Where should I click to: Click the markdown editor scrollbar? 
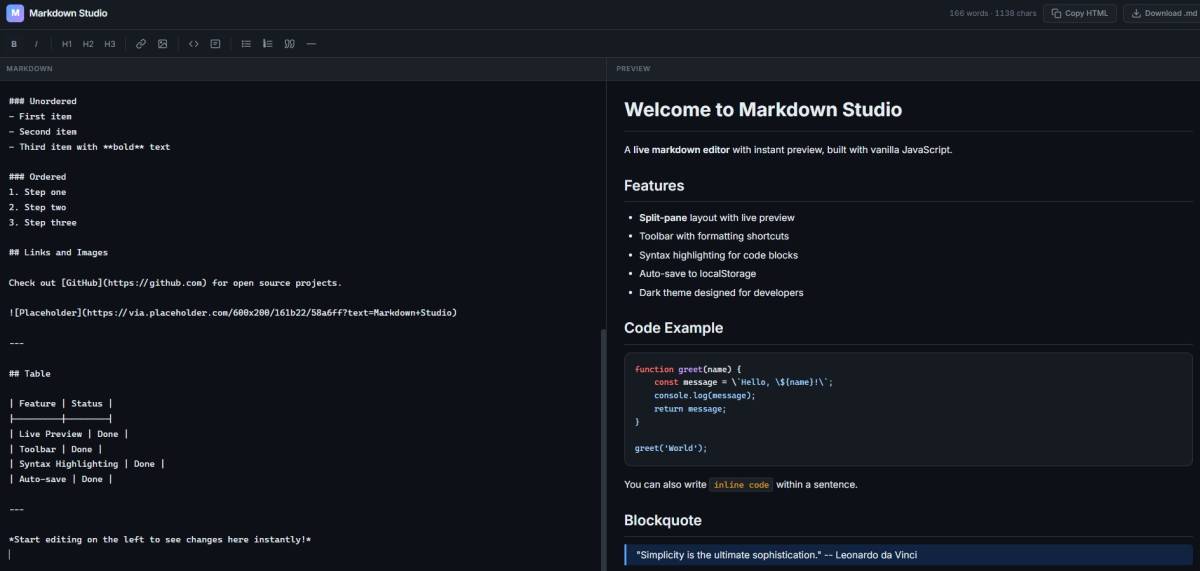(602, 449)
